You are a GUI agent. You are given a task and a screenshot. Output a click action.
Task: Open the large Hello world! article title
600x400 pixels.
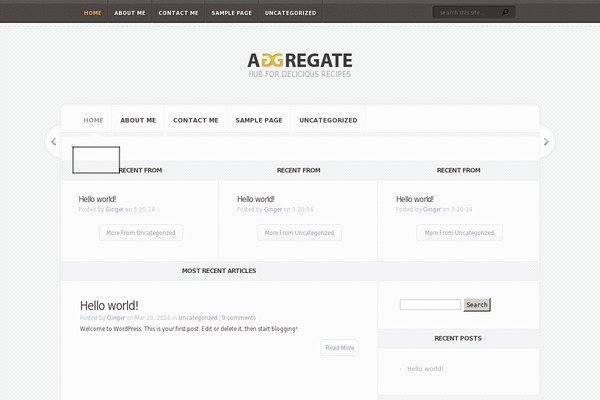[109, 305]
